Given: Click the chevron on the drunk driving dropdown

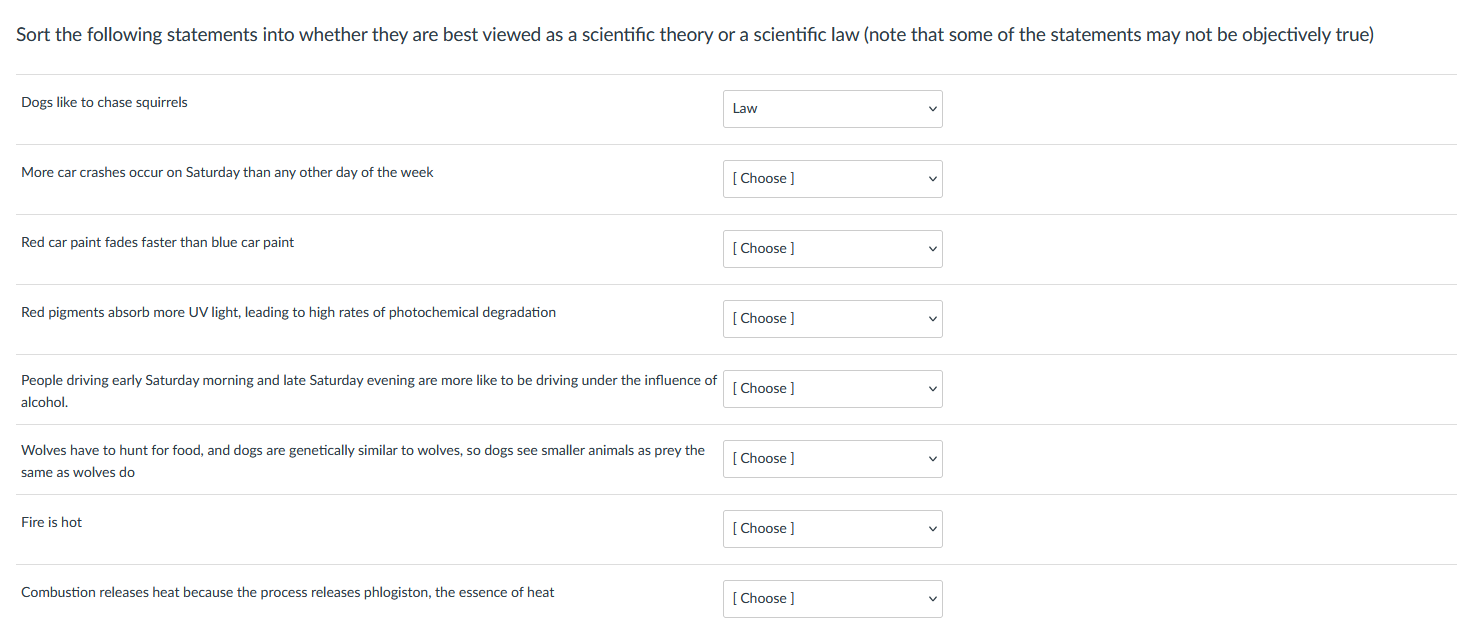Looking at the screenshot, I should click(932, 388).
